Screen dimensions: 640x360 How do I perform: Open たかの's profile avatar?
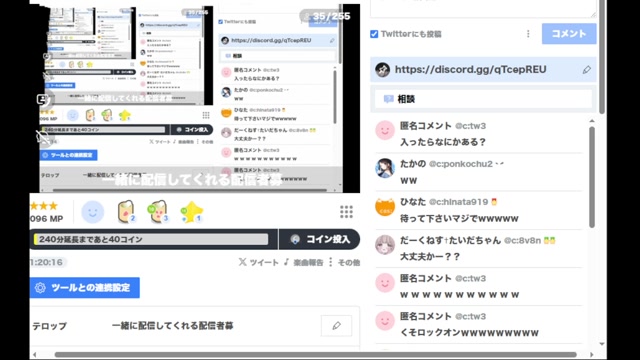(385, 168)
